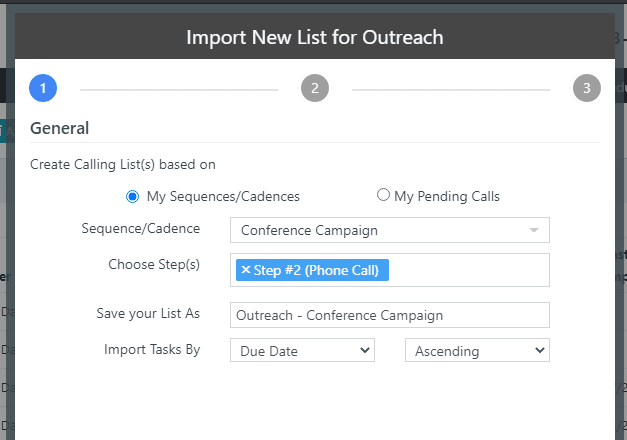Click the General section heading

click(59, 128)
